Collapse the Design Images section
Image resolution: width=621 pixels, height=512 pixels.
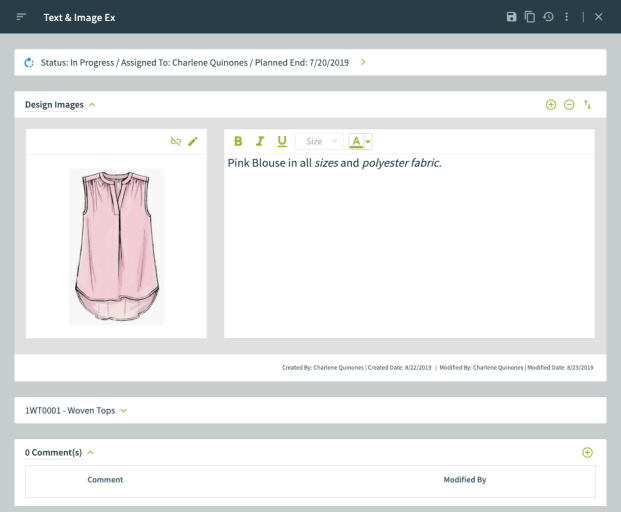tap(92, 104)
